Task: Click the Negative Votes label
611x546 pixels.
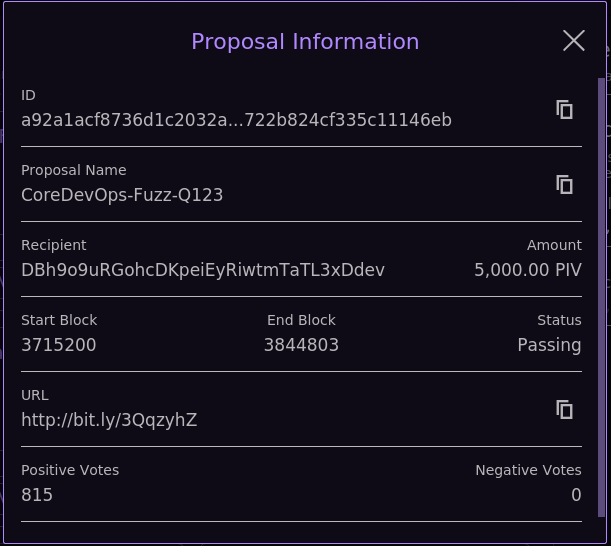Action: click(528, 470)
